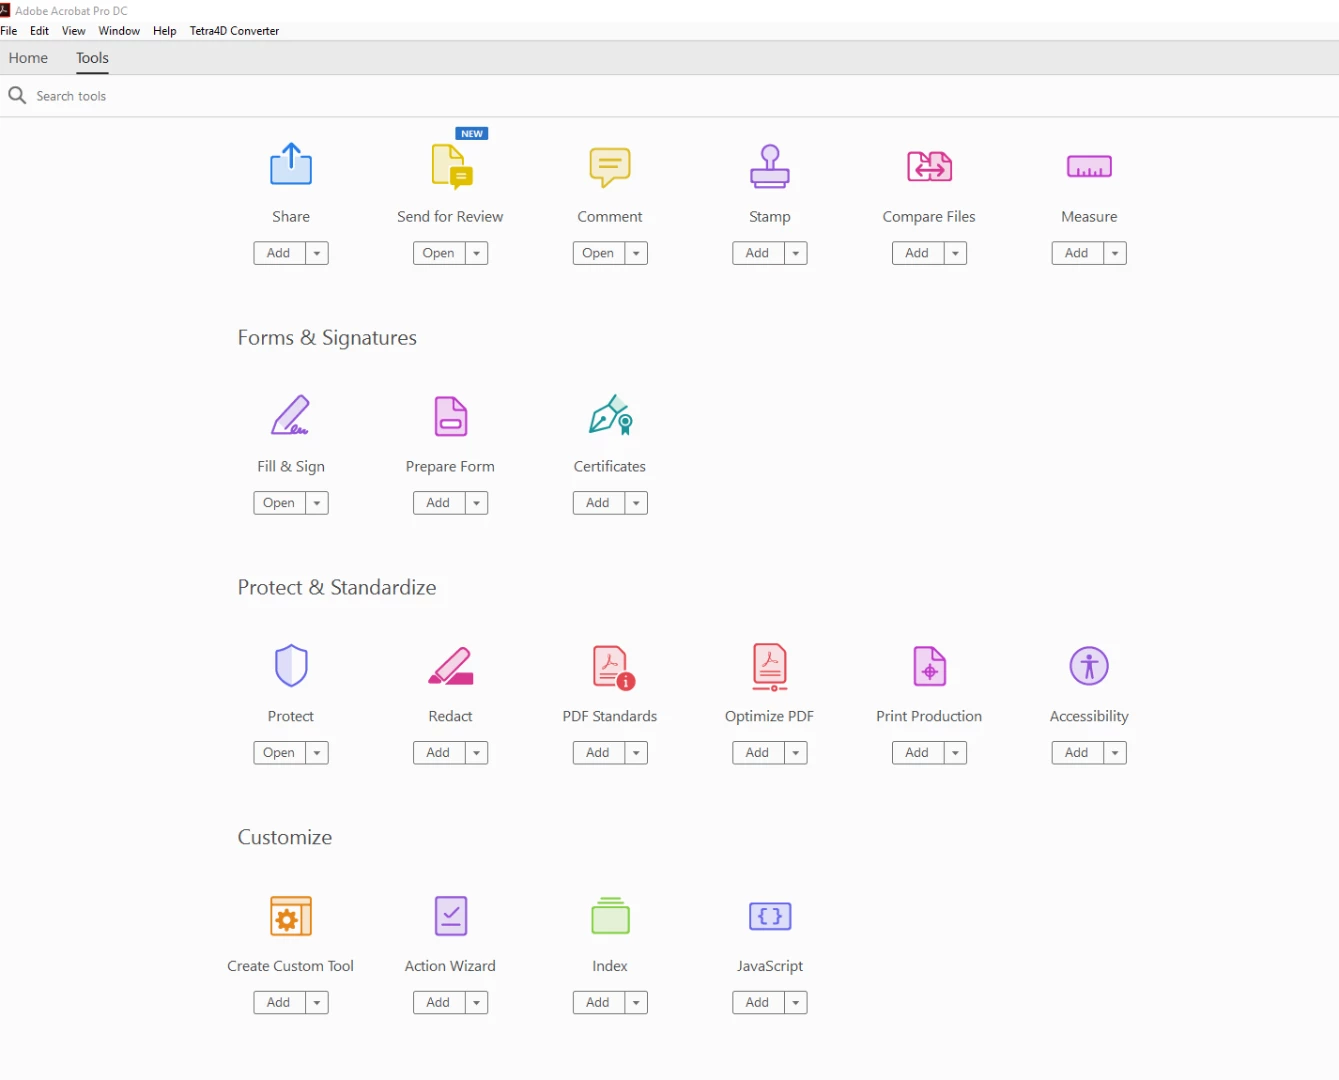Expand the Stamp Add dropdown arrow

point(796,253)
